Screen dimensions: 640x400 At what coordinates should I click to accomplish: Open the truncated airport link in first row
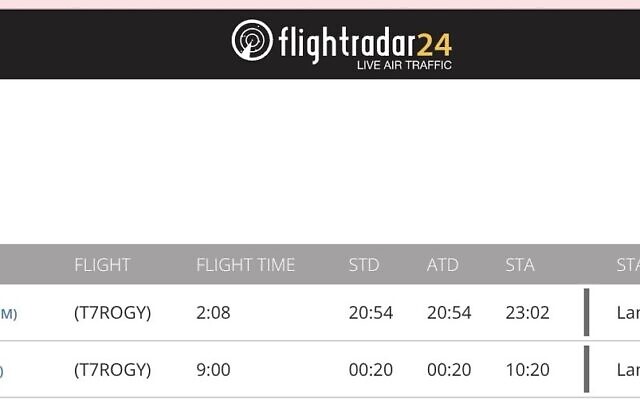point(8,314)
